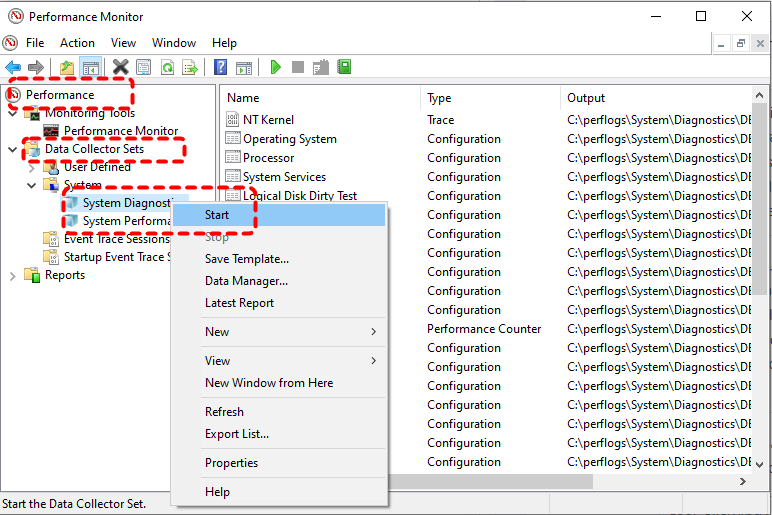This screenshot has height=515, width=772.
Task: Click the green Start data collector toolbar icon
Action: [275, 67]
